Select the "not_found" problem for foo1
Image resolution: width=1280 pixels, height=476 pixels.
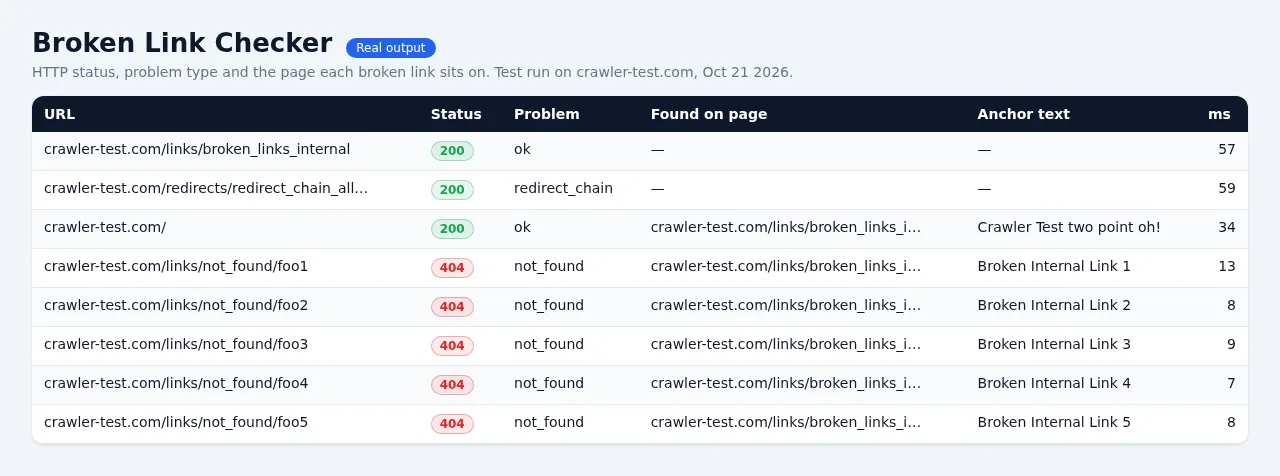549,266
